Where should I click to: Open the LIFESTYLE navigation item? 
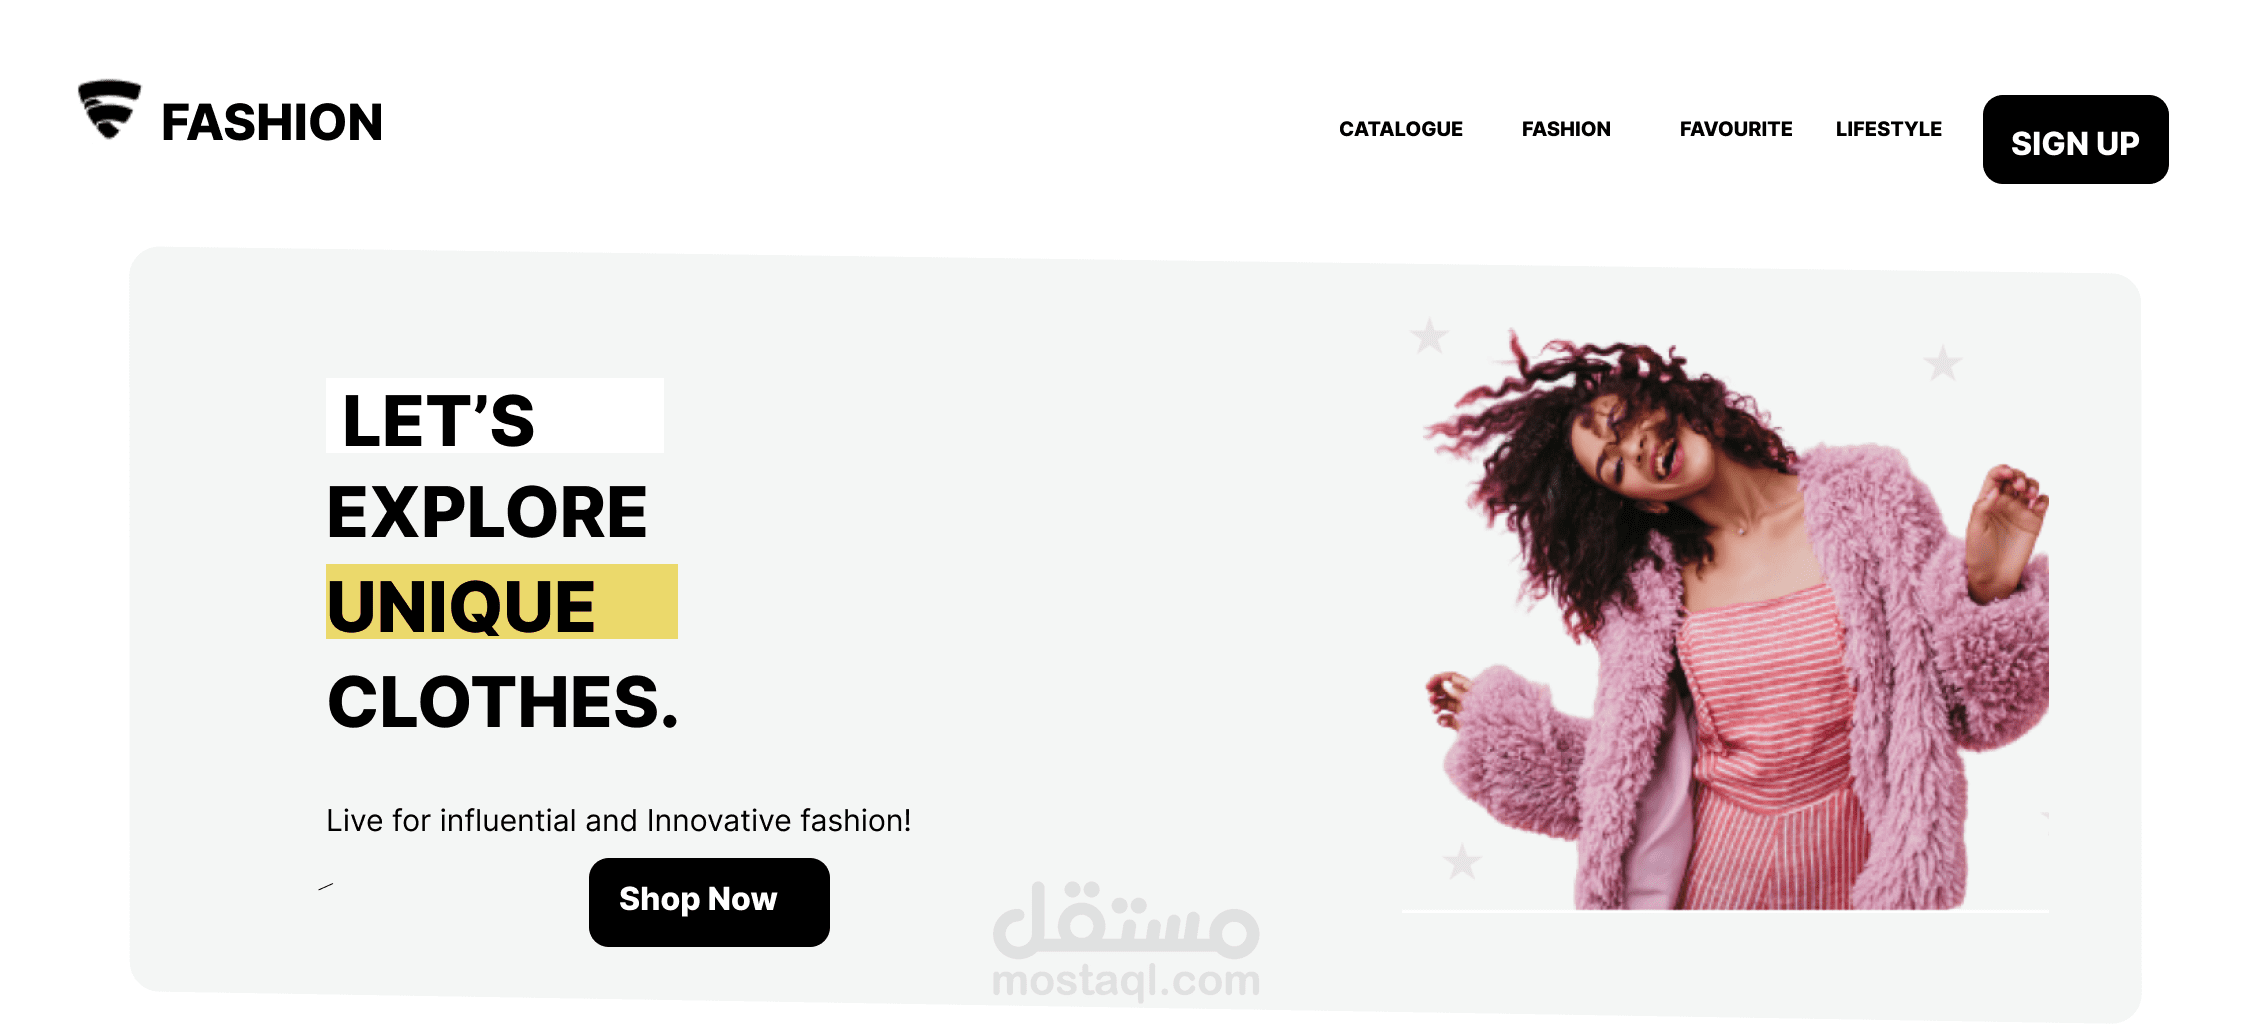point(1888,129)
